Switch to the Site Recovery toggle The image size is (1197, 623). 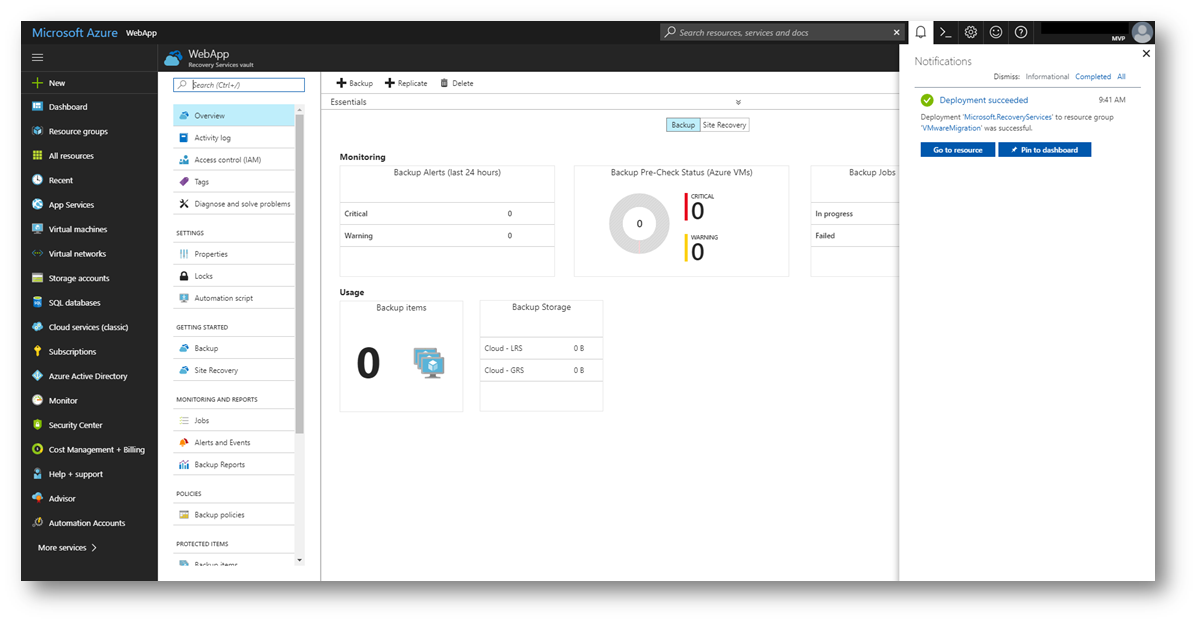[x=724, y=125]
